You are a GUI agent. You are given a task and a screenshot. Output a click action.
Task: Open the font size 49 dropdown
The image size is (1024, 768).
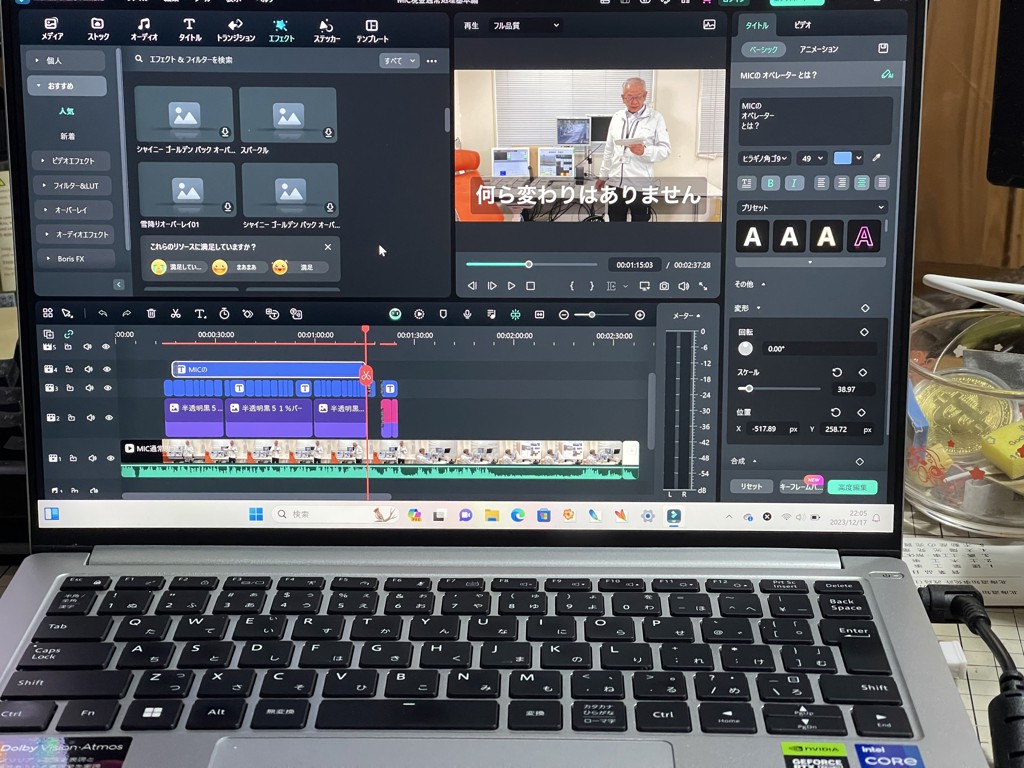812,158
